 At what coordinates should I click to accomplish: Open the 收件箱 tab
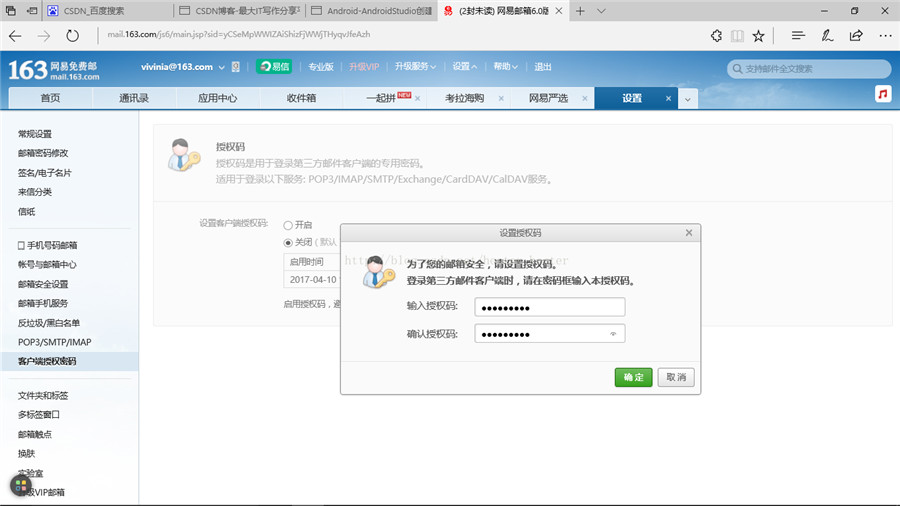point(301,98)
